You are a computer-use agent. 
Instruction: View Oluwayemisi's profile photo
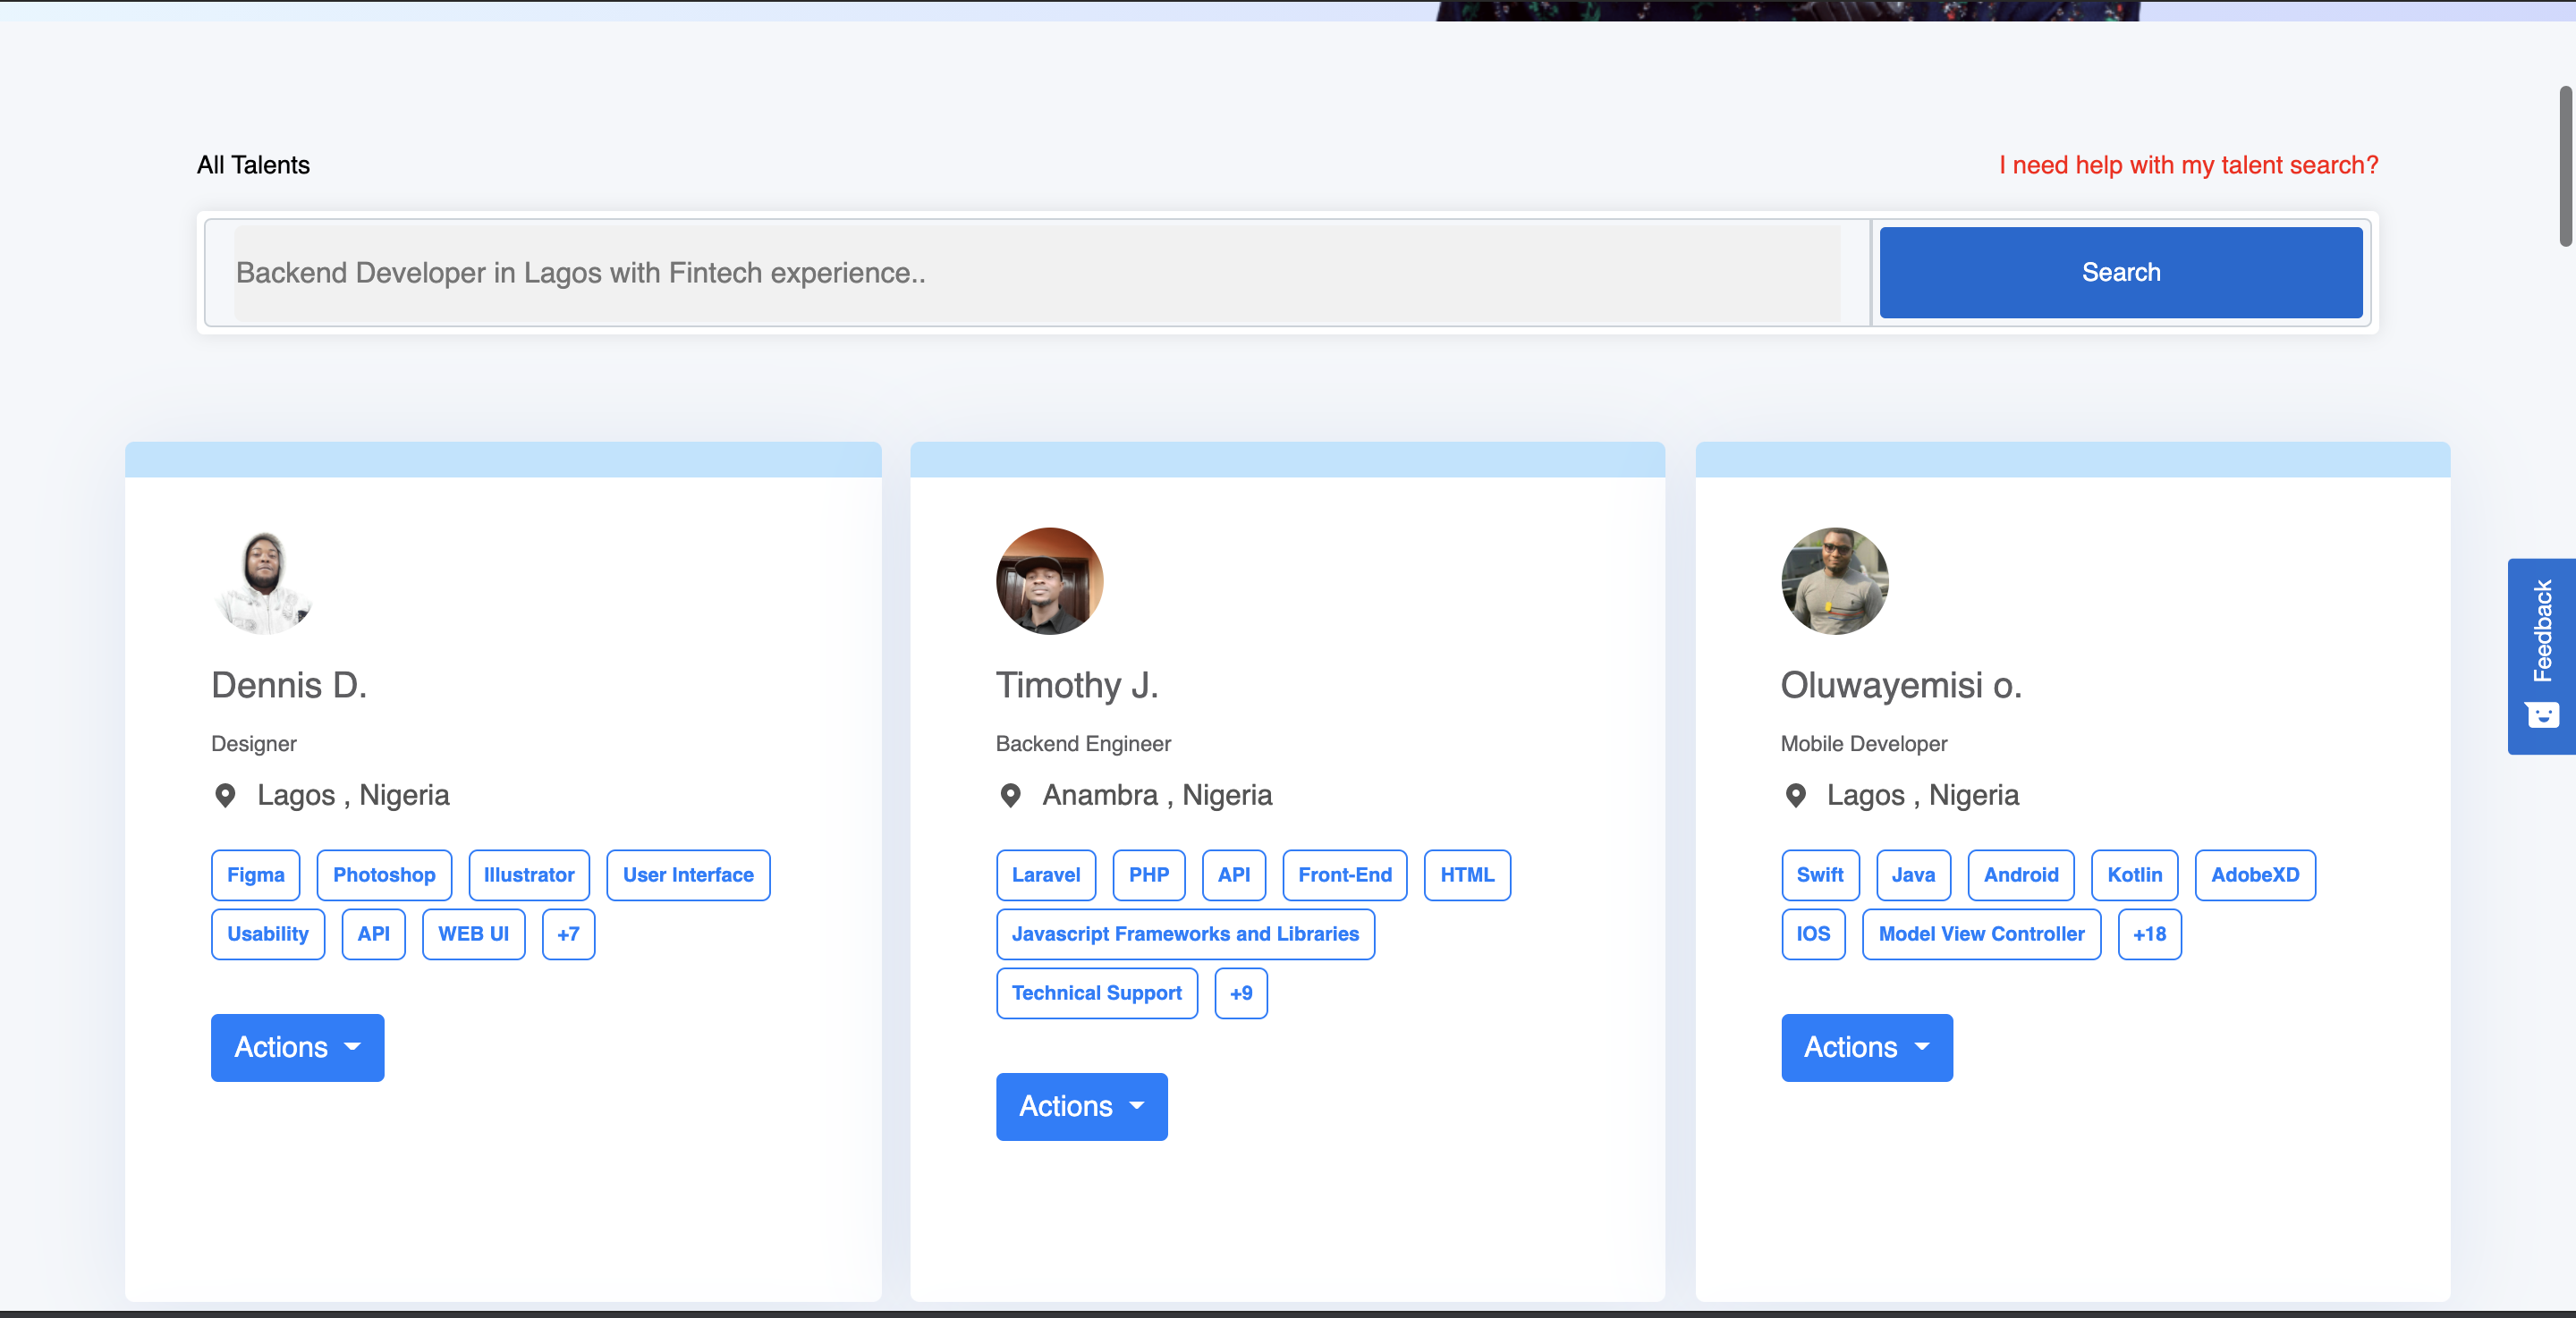[1834, 581]
